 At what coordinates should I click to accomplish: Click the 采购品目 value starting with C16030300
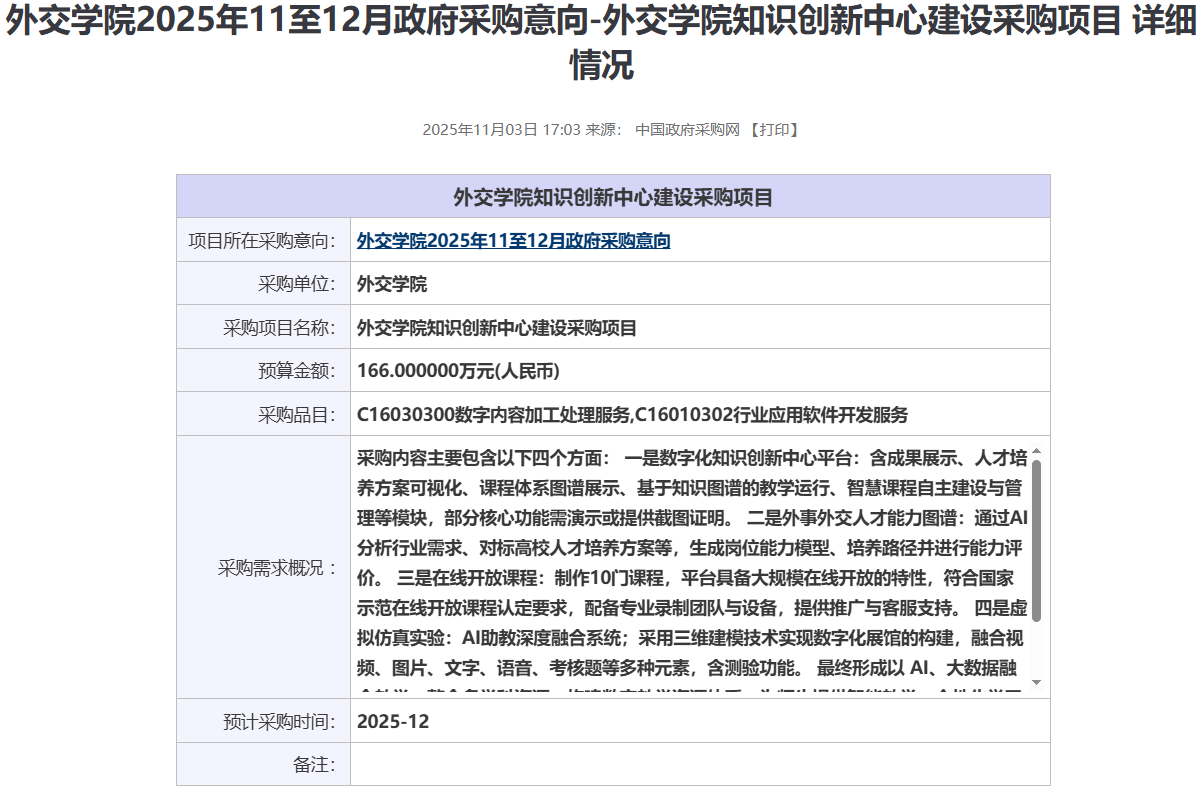coord(632,415)
